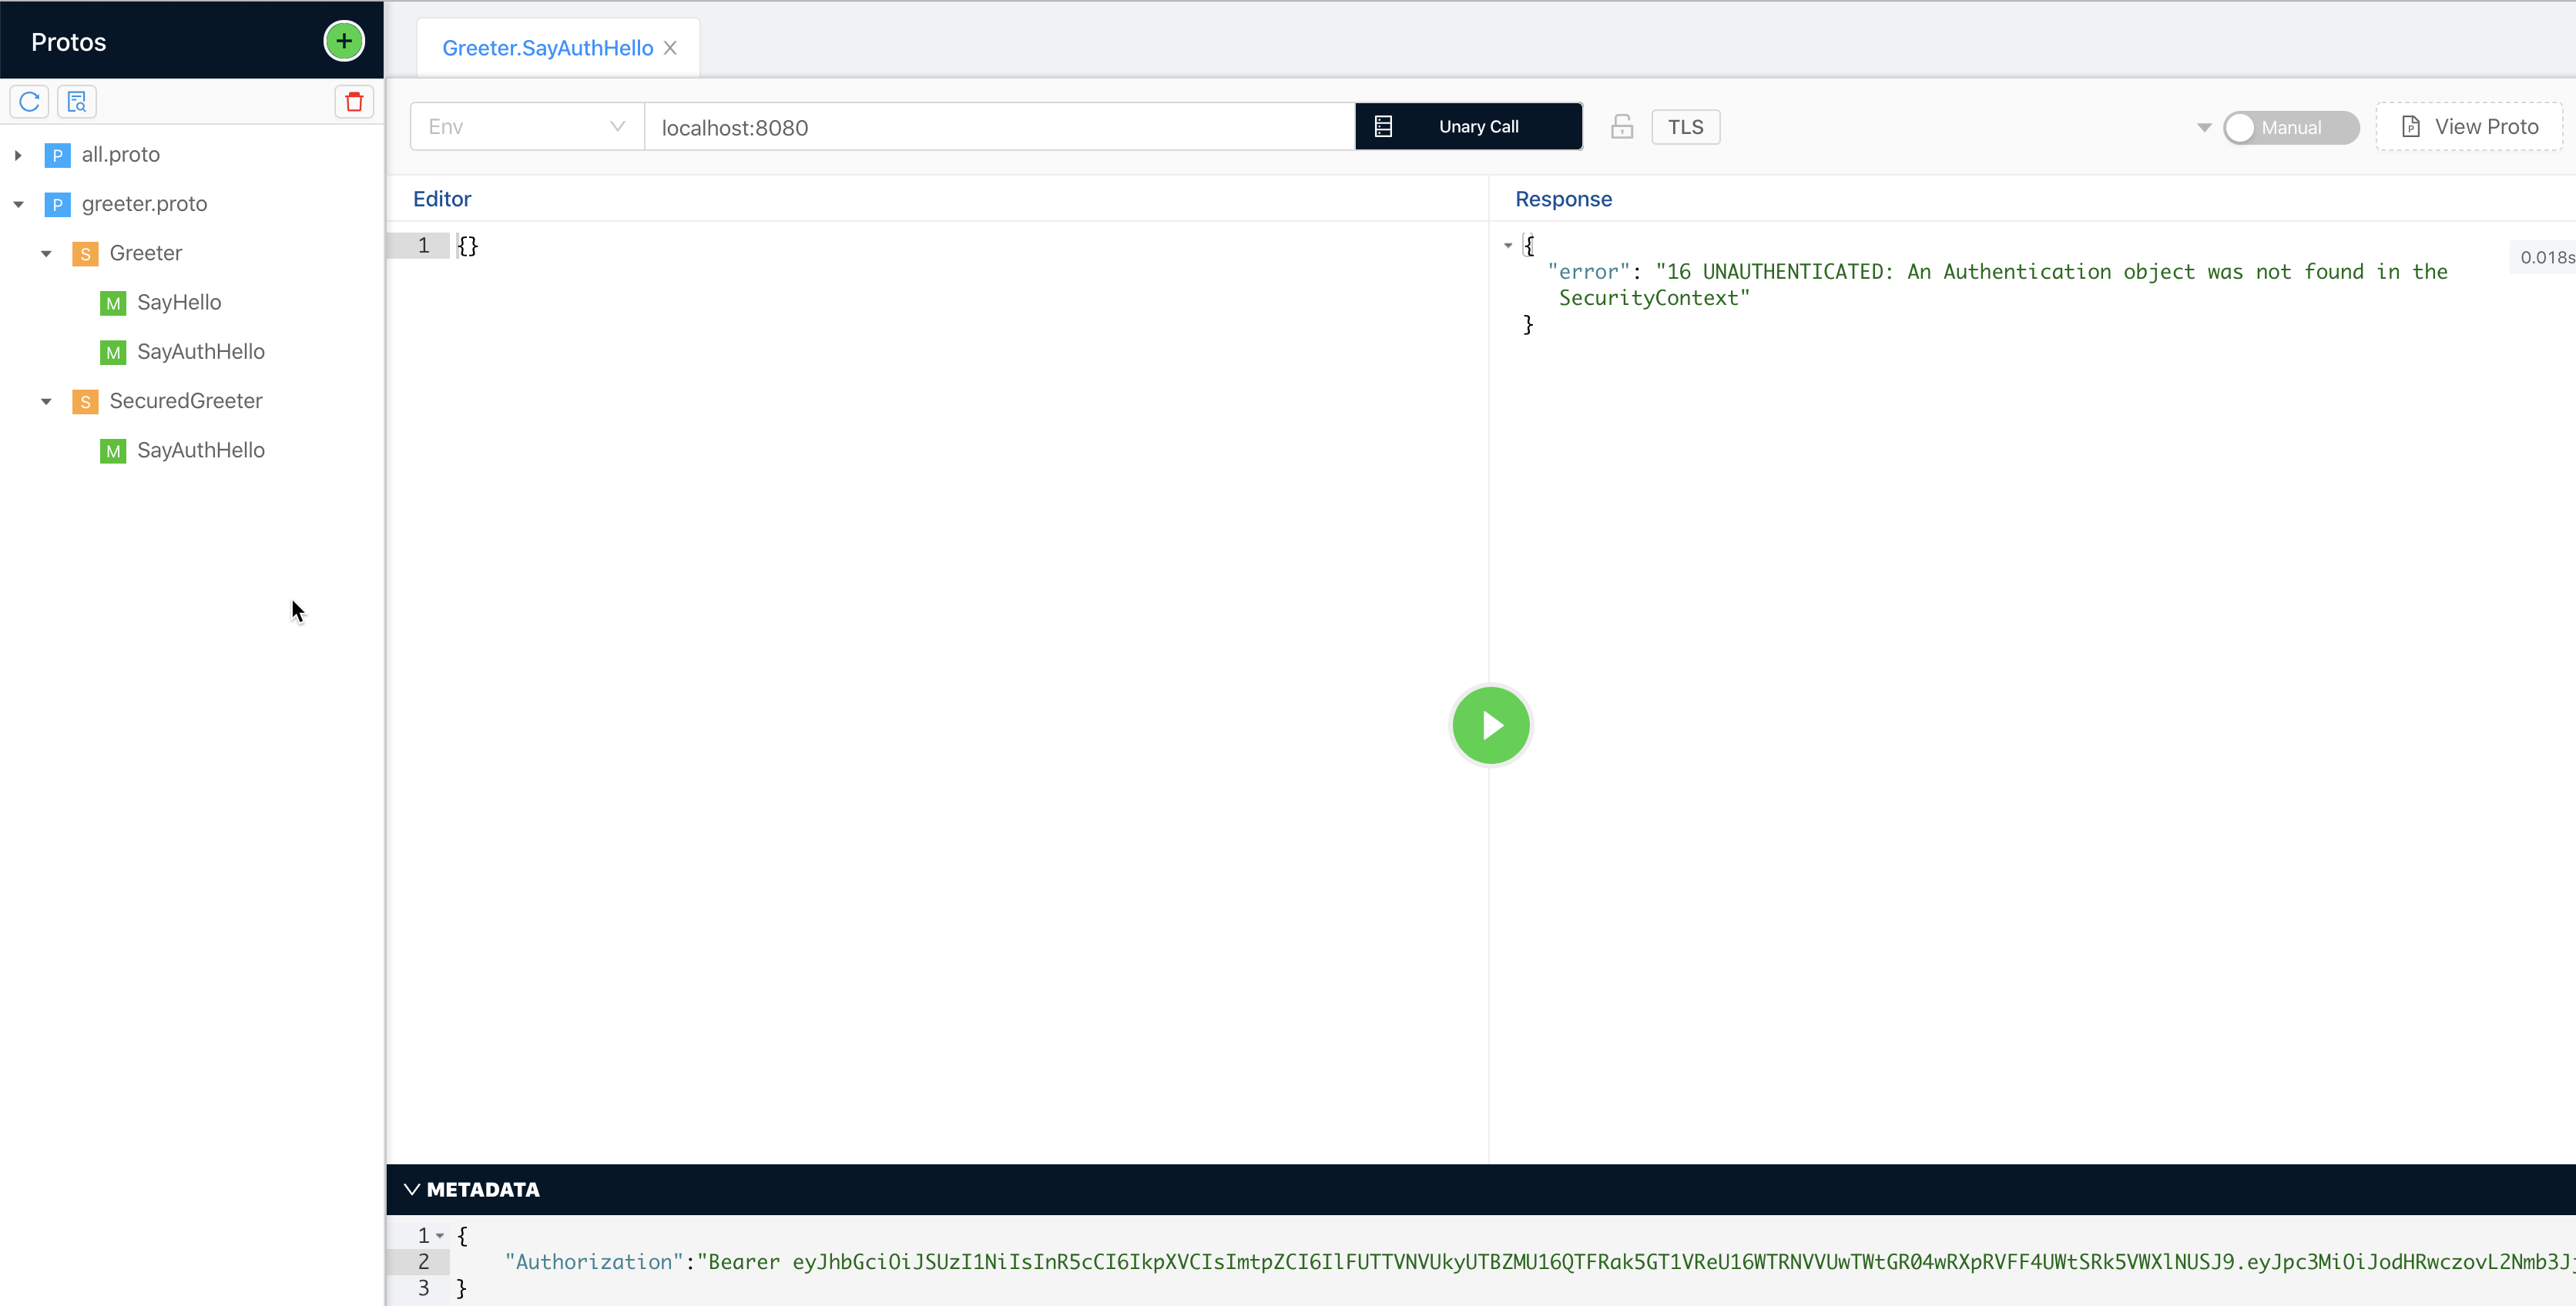2576x1306 pixels.
Task: Open the Env selection dropdown
Action: pyautogui.click(x=524, y=126)
